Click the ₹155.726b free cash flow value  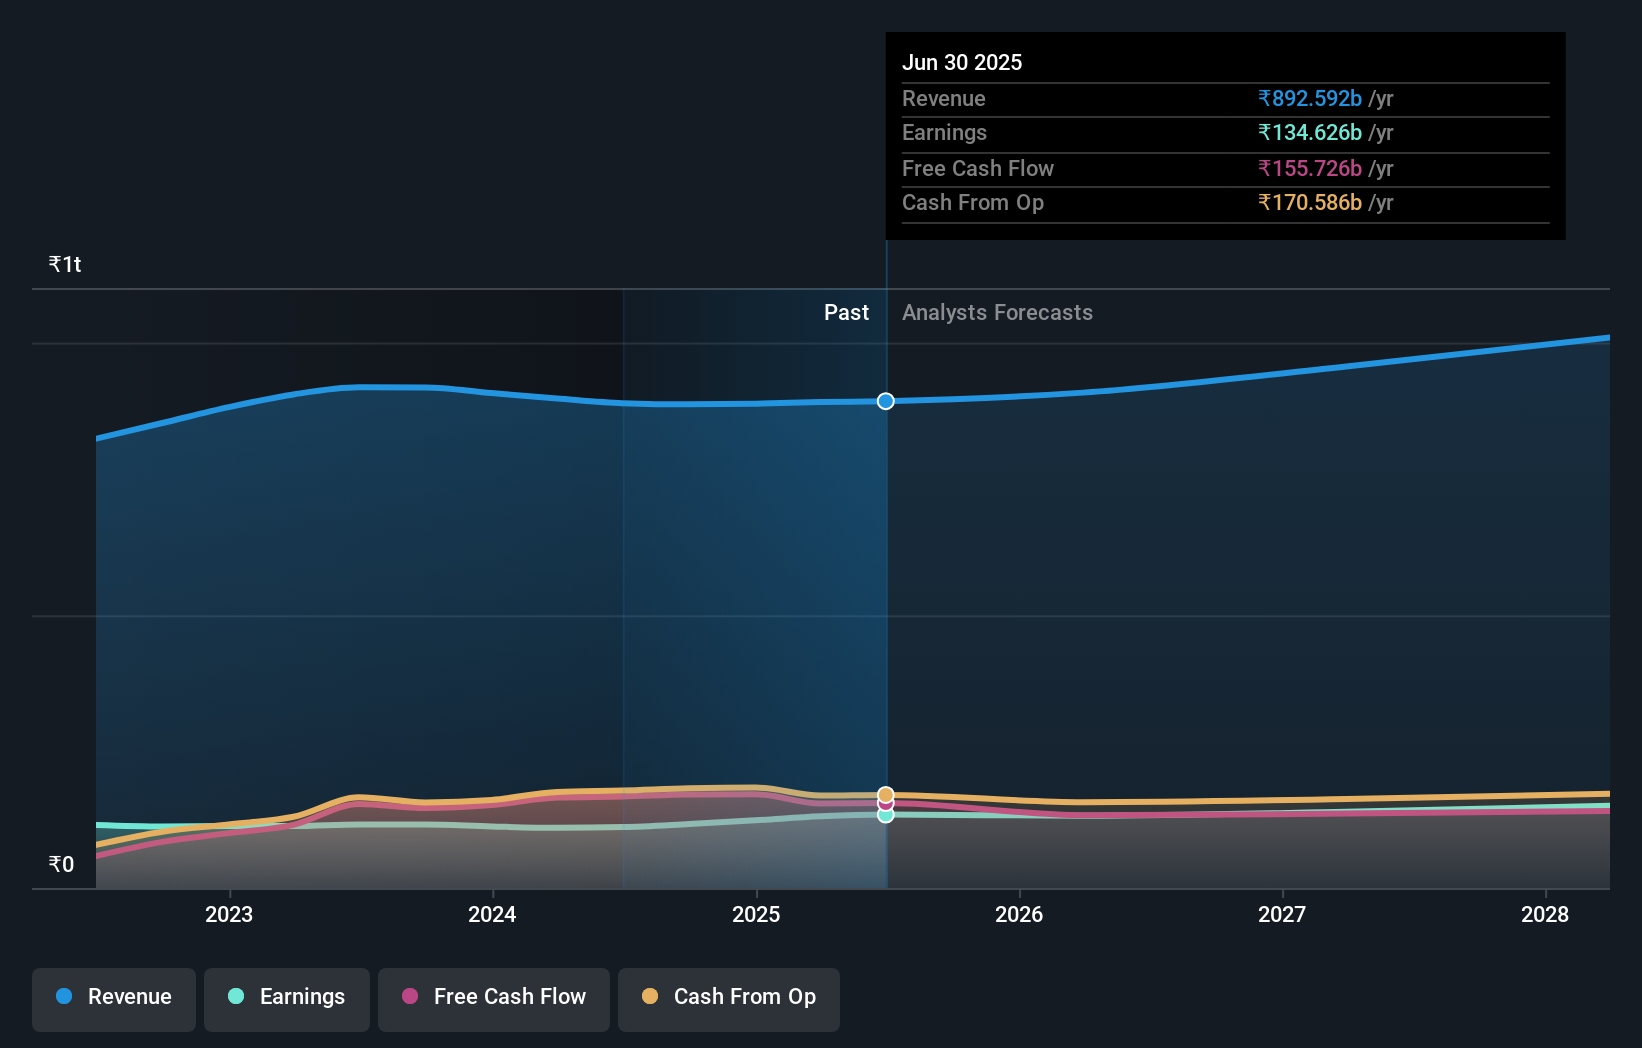pyautogui.click(x=1310, y=168)
